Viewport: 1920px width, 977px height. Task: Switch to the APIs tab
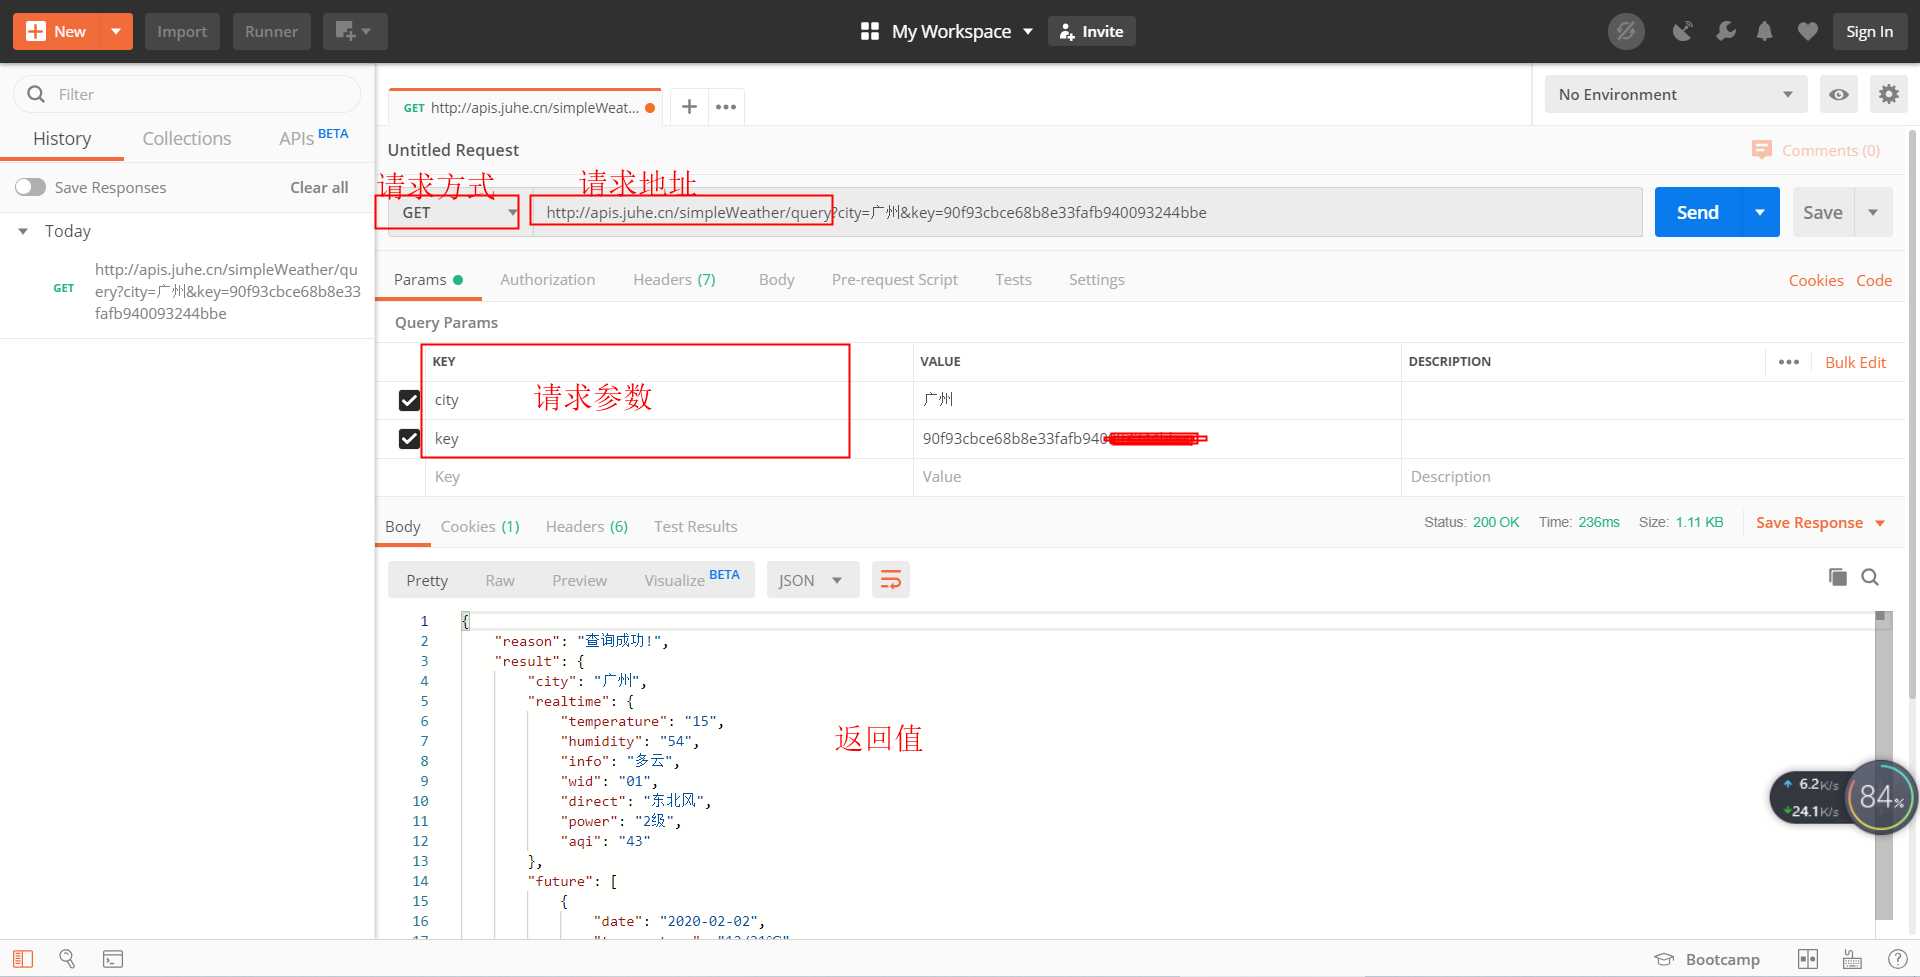[x=314, y=137]
